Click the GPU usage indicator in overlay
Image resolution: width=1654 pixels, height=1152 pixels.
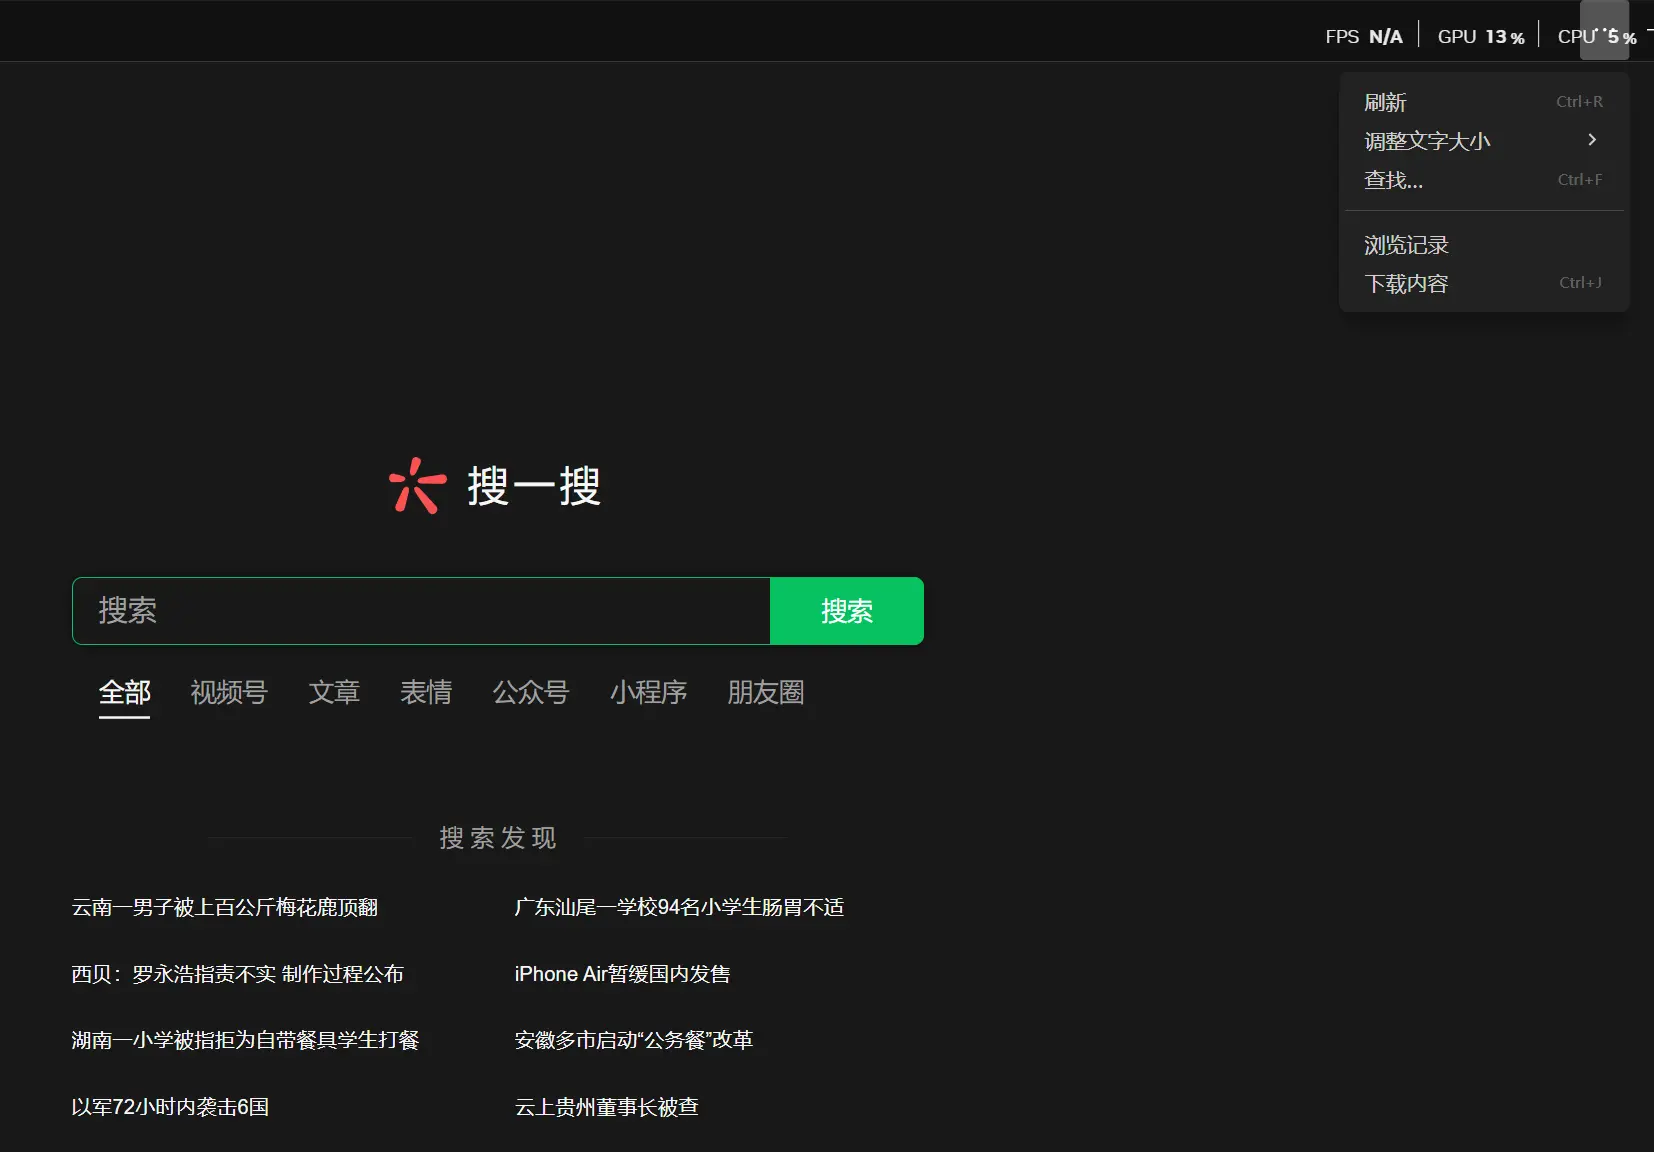(1480, 37)
